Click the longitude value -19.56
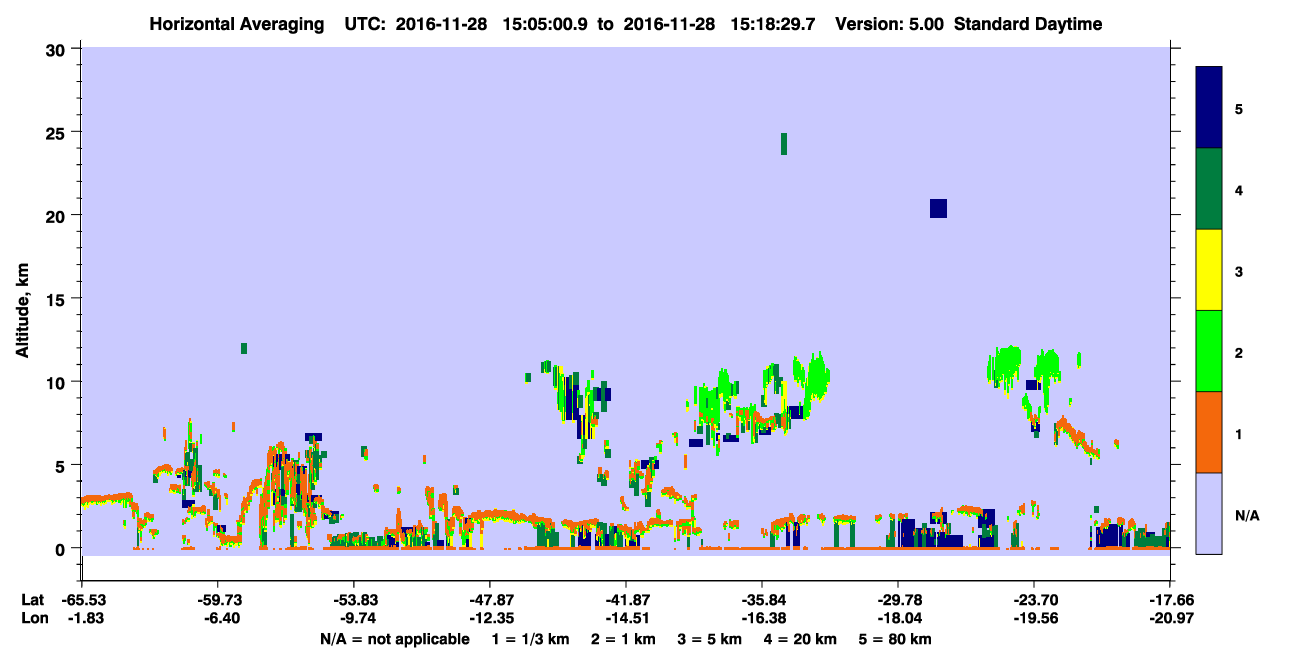 click(1034, 618)
